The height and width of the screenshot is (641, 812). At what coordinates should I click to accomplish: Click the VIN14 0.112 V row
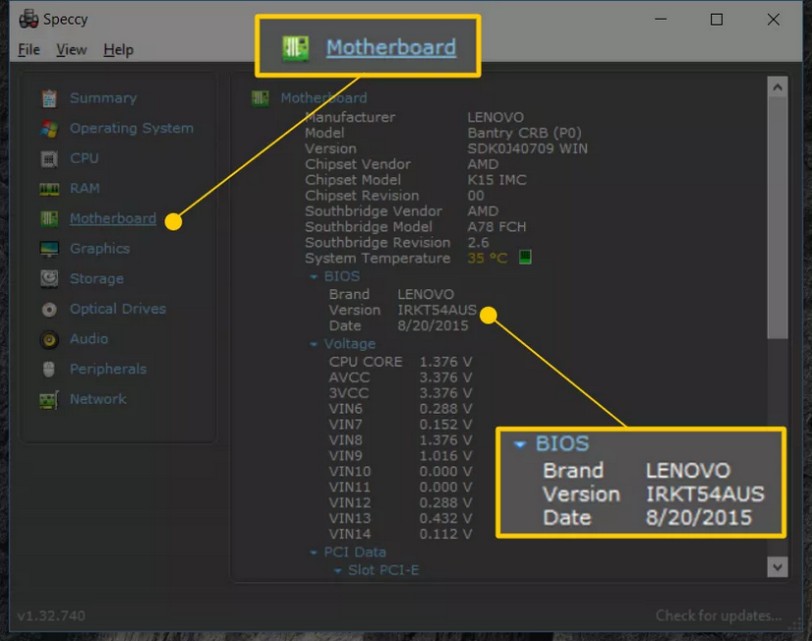pos(400,534)
